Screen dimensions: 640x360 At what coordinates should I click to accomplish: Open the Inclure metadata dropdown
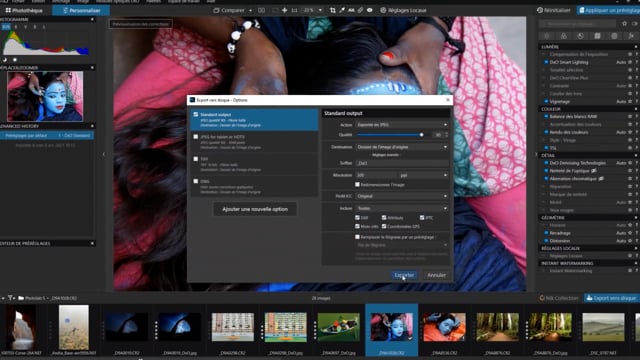[x=402, y=208]
